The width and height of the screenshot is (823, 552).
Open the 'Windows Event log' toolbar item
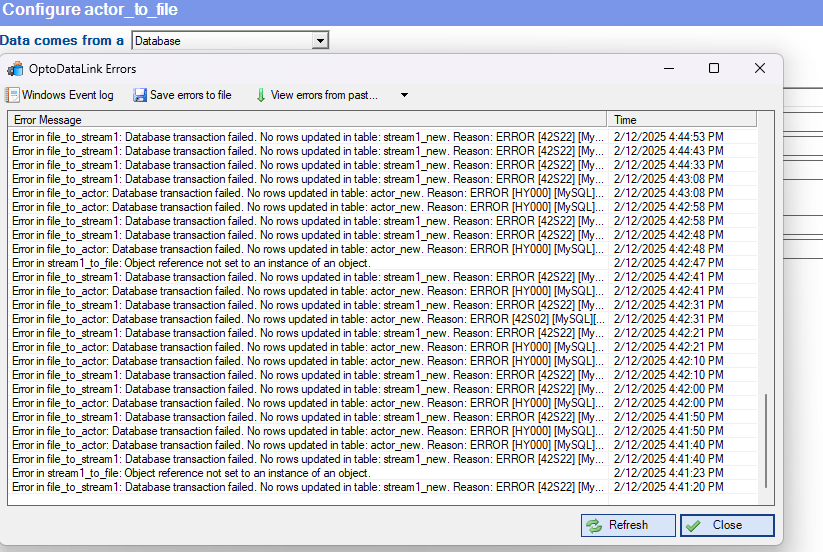click(60, 95)
